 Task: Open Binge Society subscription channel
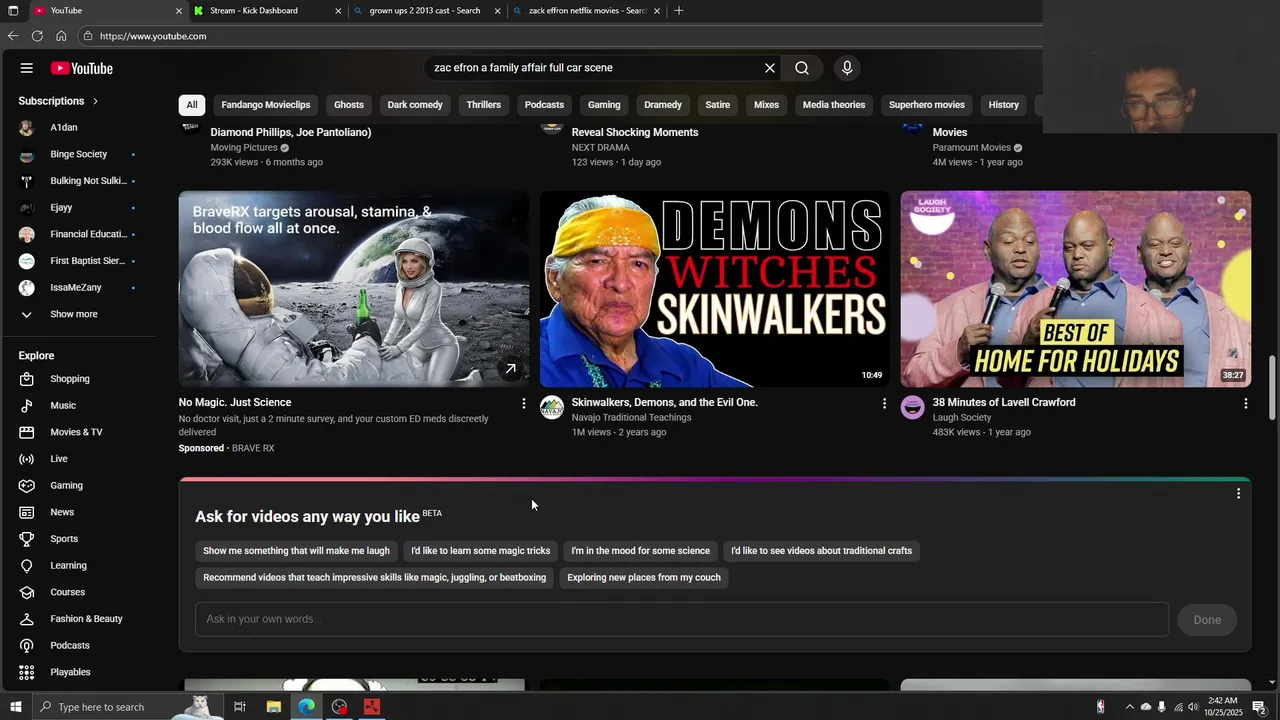(x=78, y=155)
